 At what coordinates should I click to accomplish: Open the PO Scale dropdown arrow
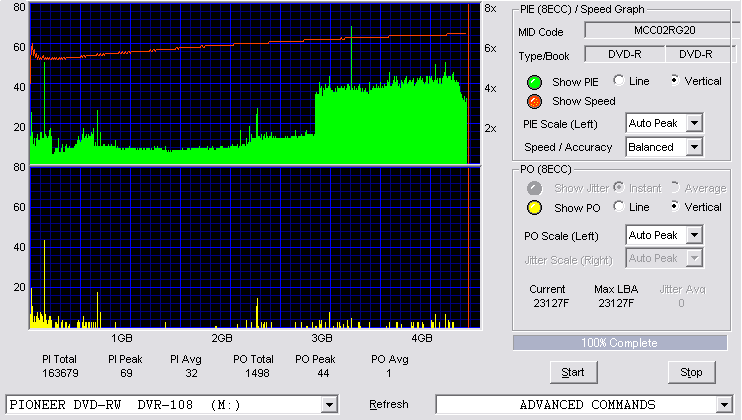click(x=694, y=235)
